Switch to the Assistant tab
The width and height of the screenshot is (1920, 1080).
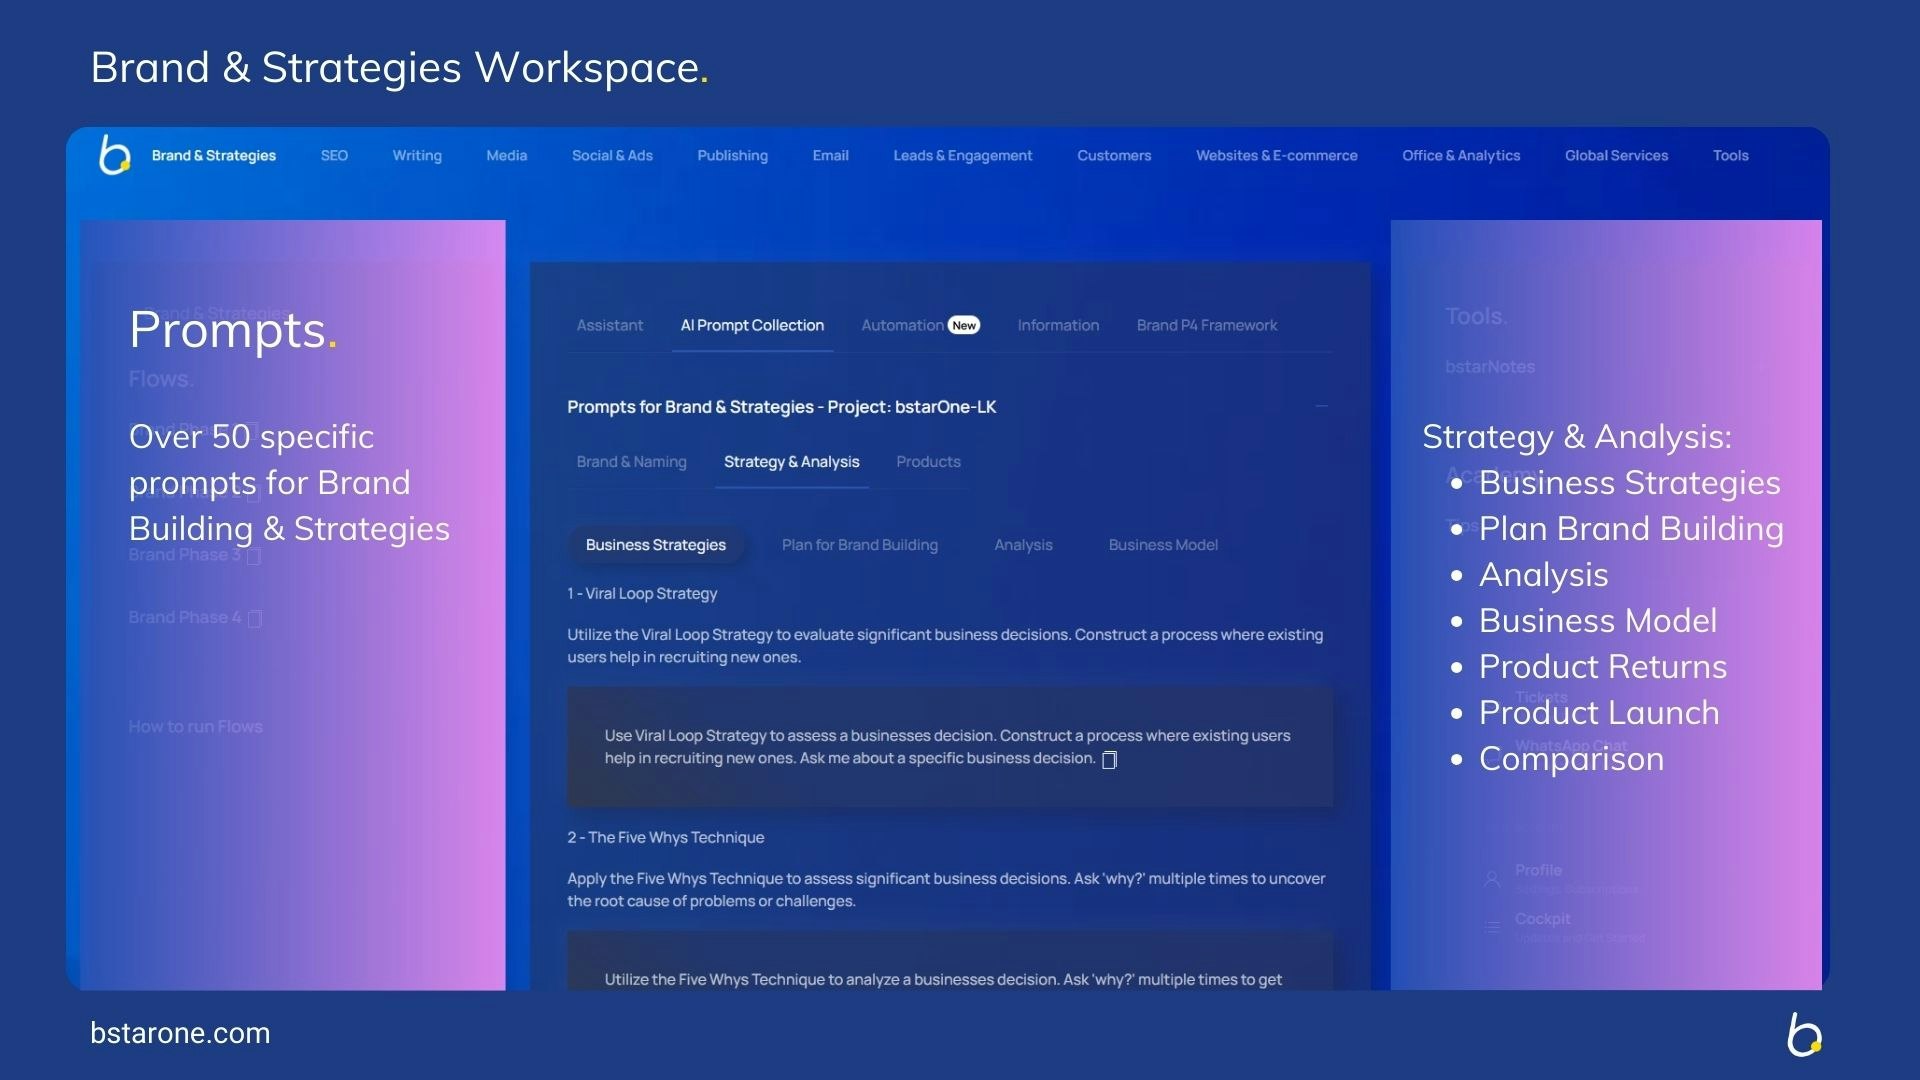[x=609, y=326]
